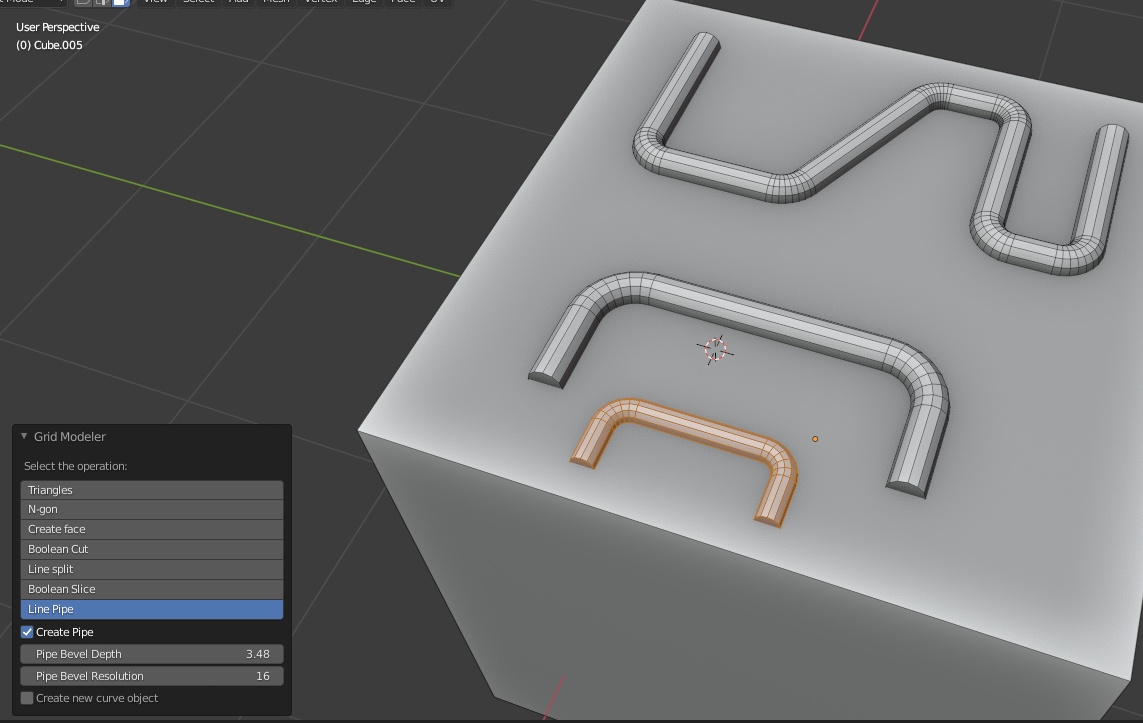Viewport: 1143px width, 723px height.
Task: Select the Boolean Slice operation
Action: click(151, 588)
